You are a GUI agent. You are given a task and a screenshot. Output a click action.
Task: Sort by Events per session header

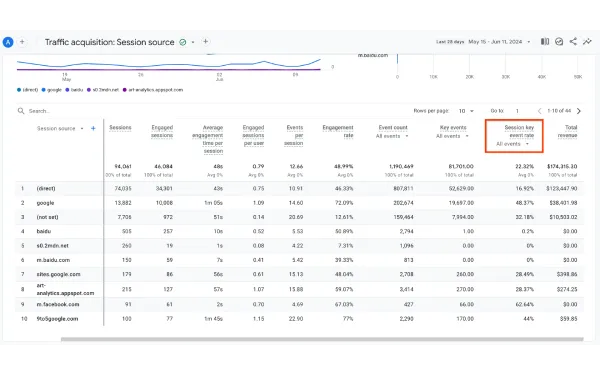(294, 135)
